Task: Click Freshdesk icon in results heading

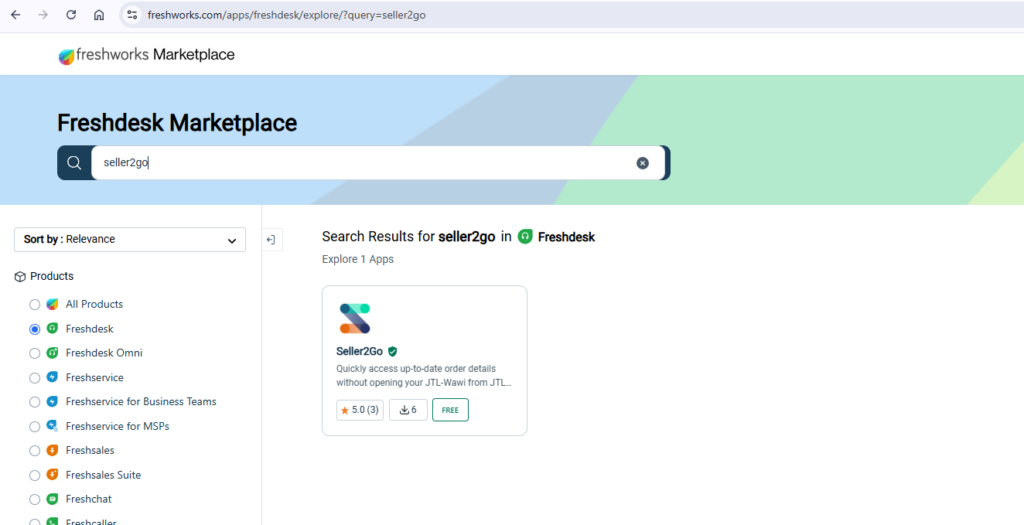Action: 525,236
